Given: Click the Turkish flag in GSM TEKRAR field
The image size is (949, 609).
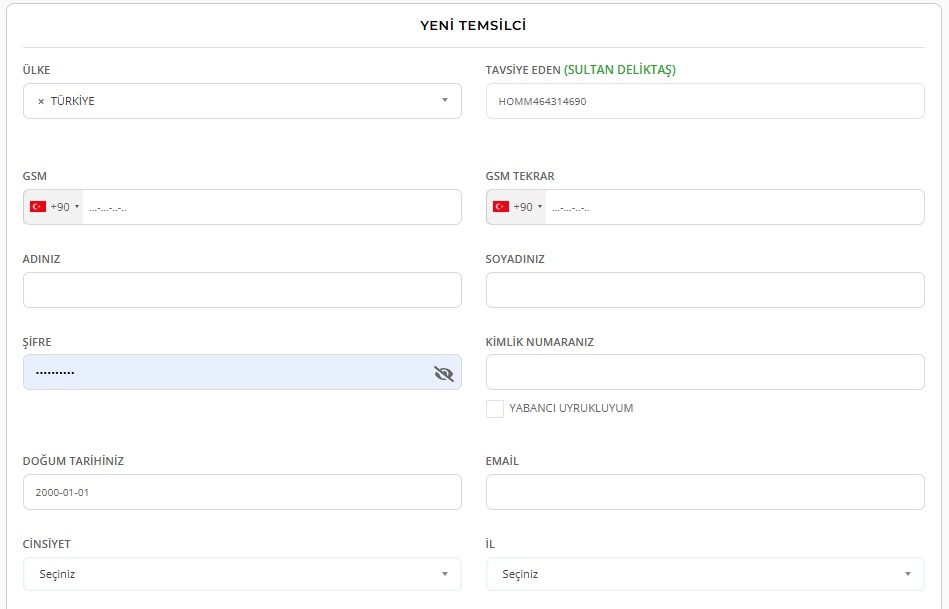Looking at the screenshot, I should click(501, 207).
